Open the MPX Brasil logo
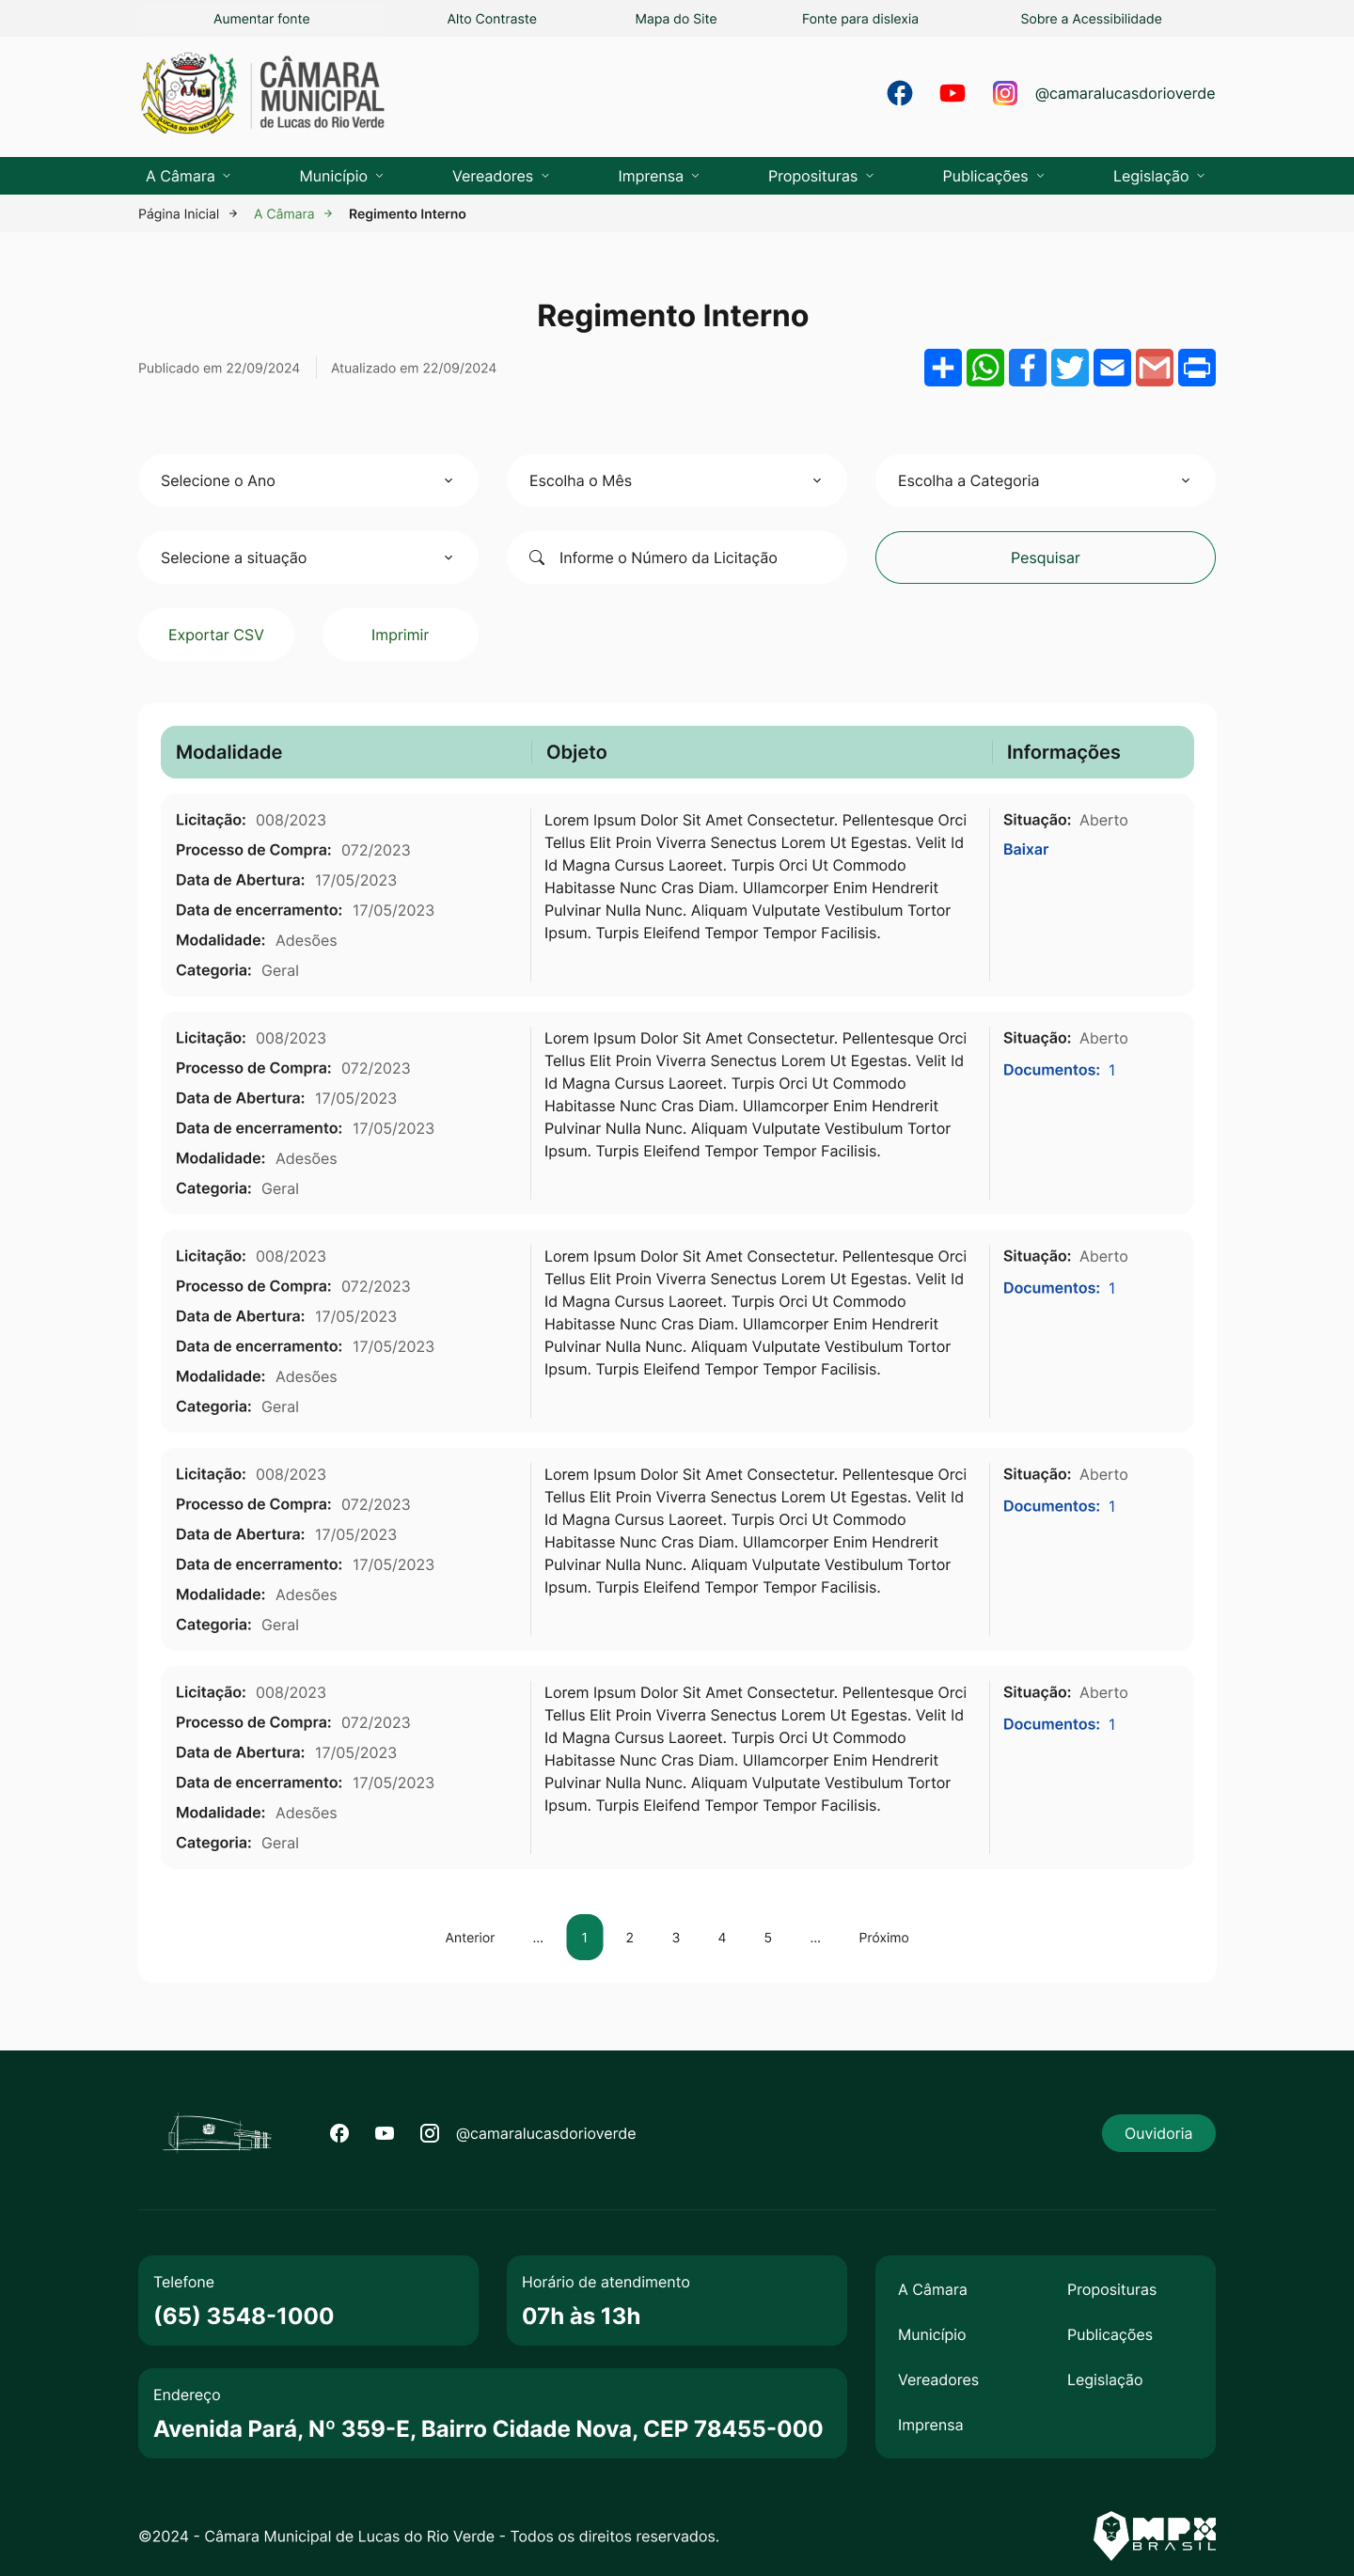This screenshot has width=1354, height=2576. coord(1154,2534)
